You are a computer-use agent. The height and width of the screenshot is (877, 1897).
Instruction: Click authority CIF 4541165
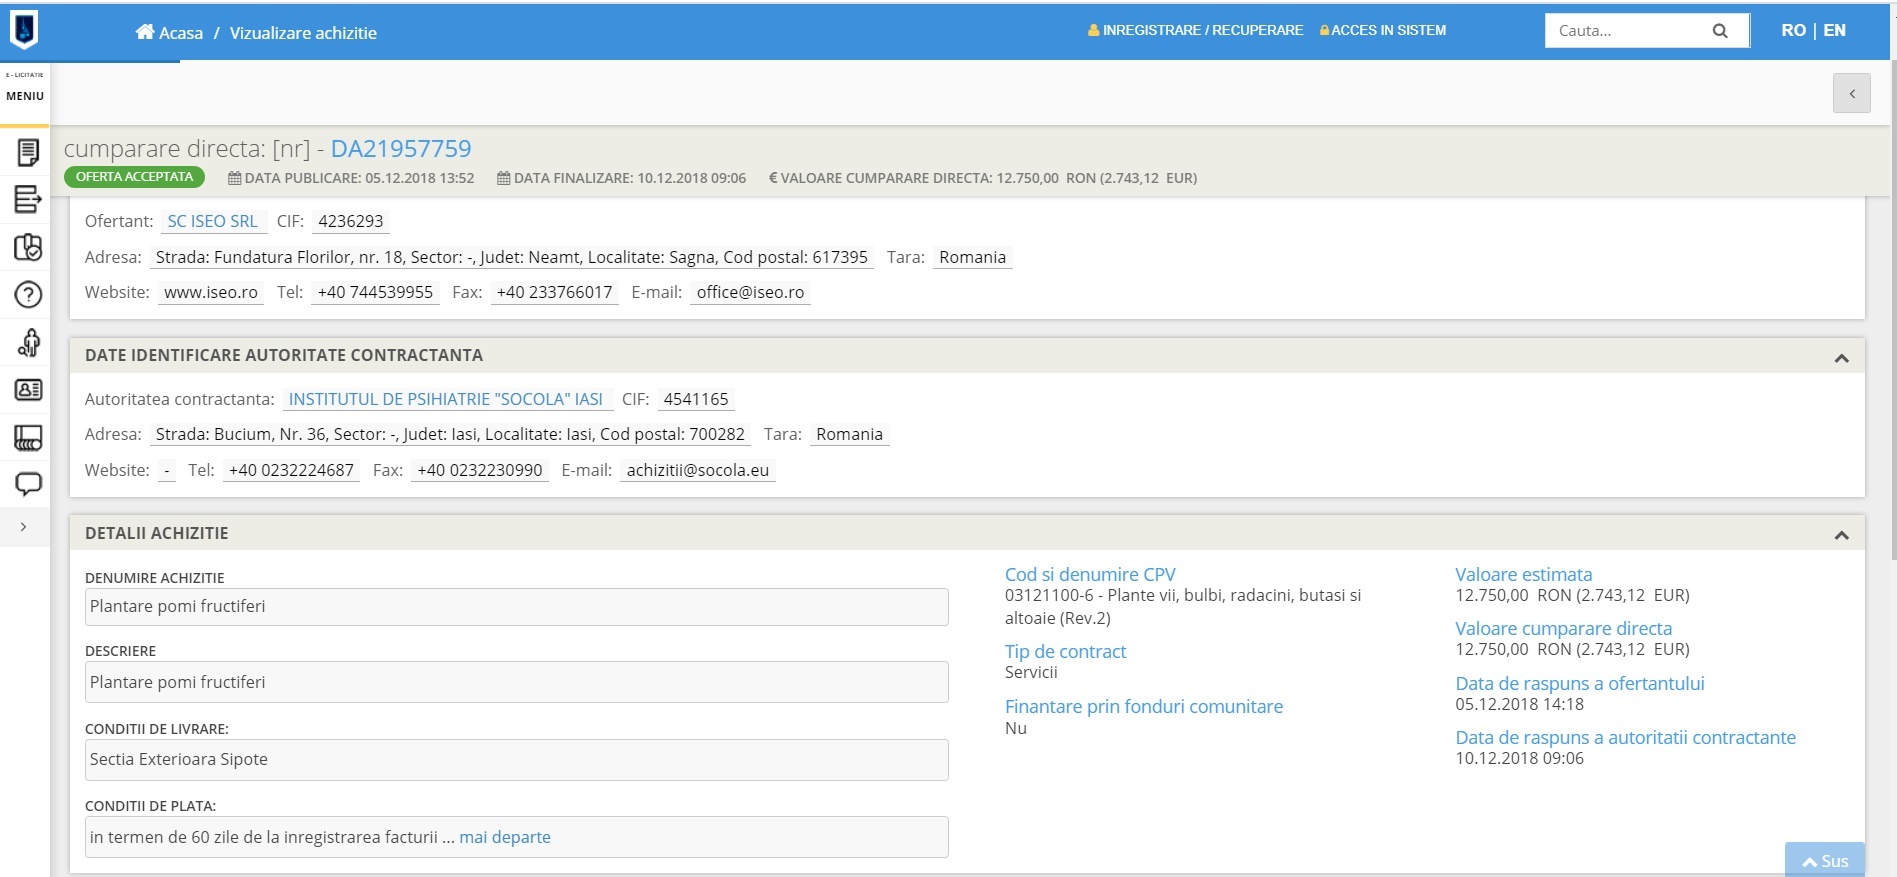tap(696, 399)
